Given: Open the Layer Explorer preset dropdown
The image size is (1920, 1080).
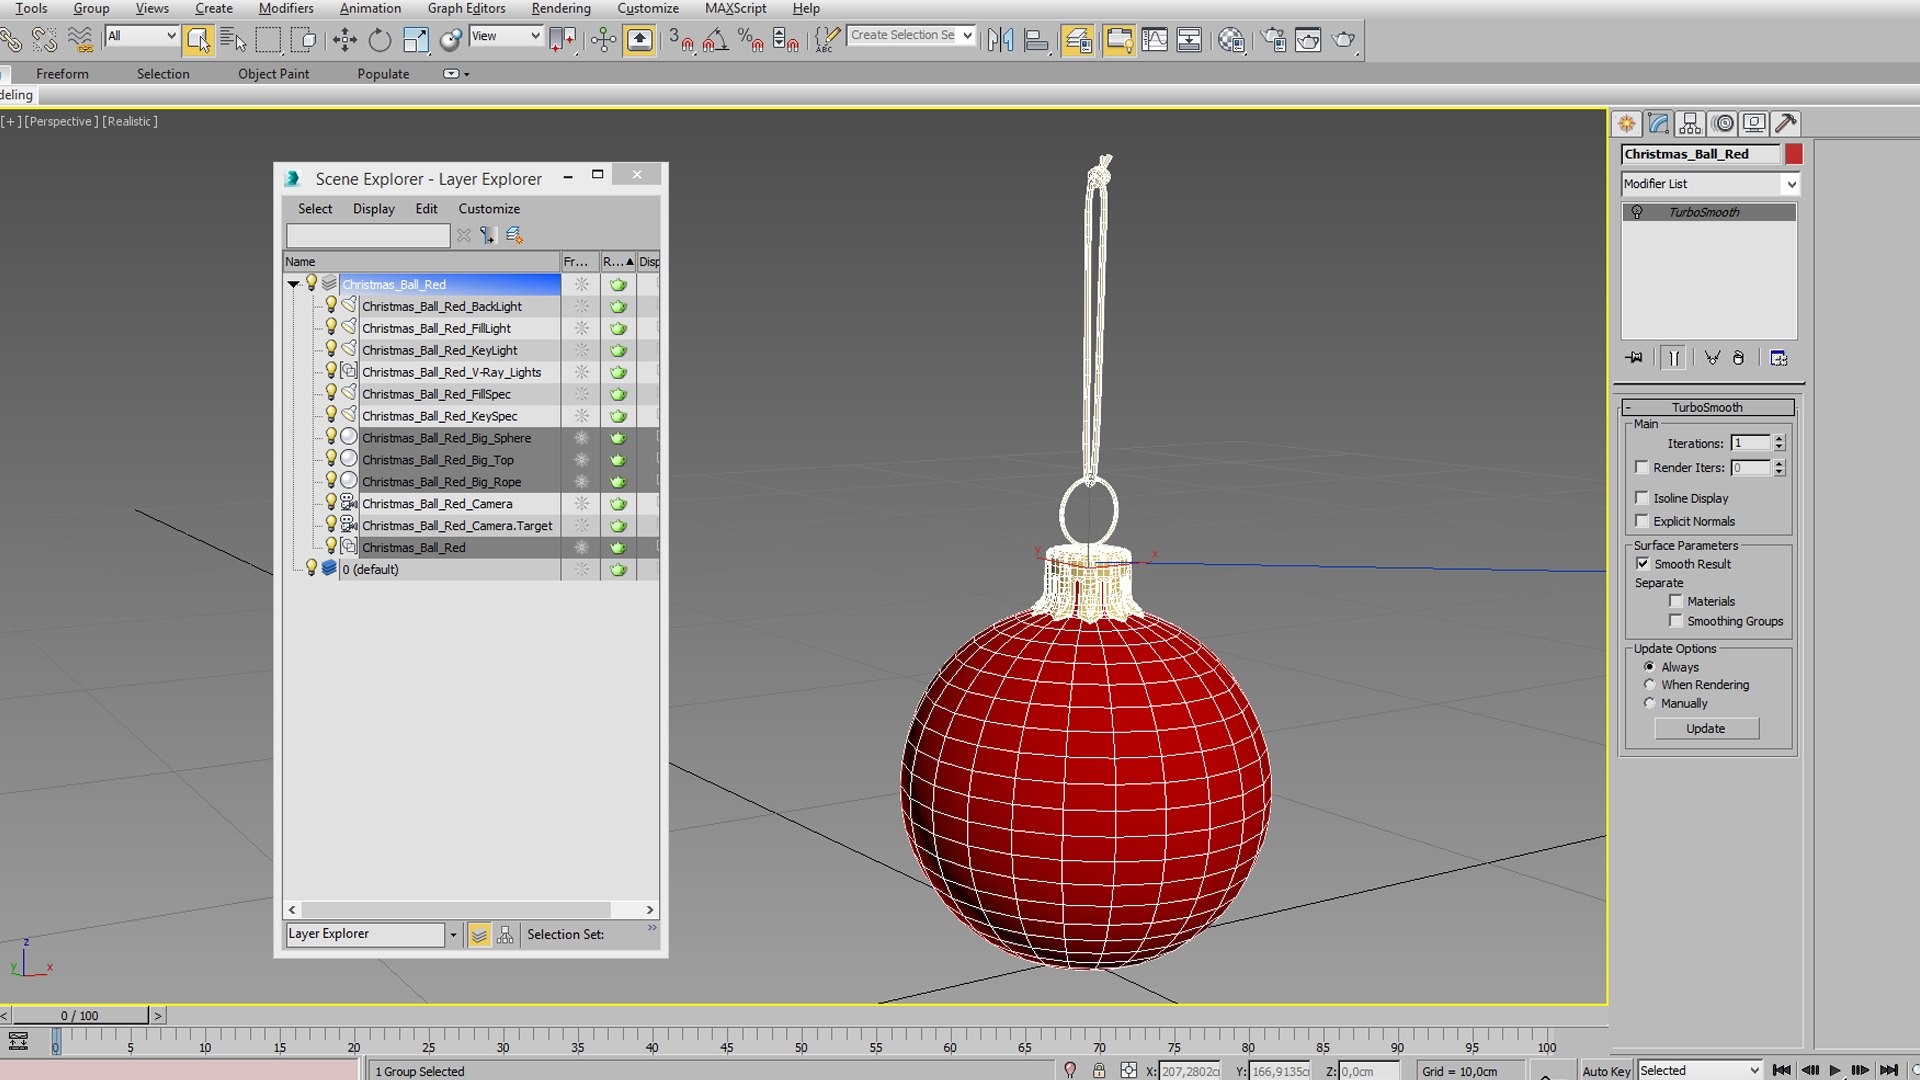Looking at the screenshot, I should click(x=453, y=934).
